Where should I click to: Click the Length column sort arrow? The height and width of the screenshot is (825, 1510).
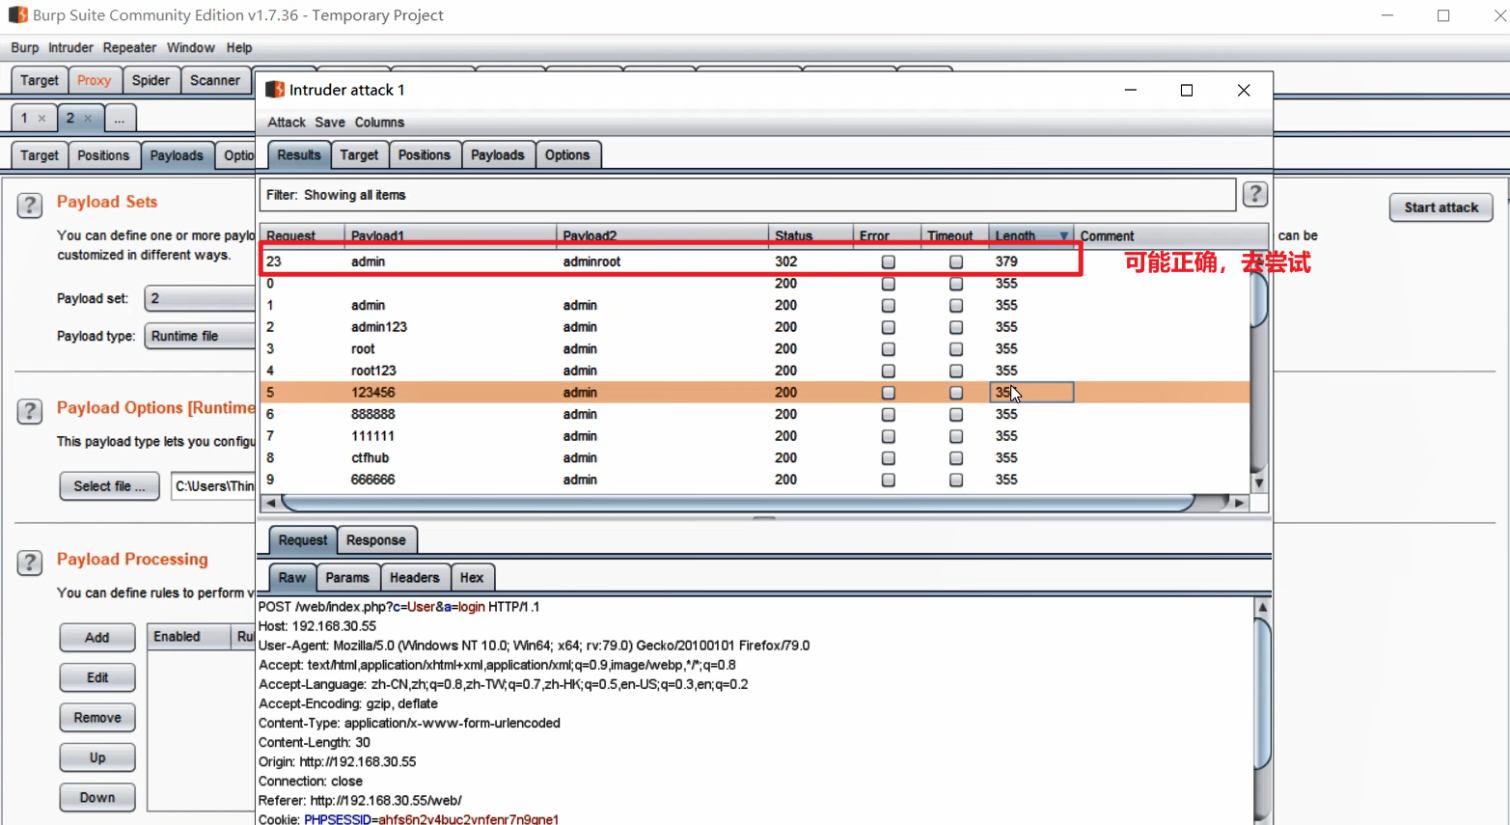coord(1063,236)
